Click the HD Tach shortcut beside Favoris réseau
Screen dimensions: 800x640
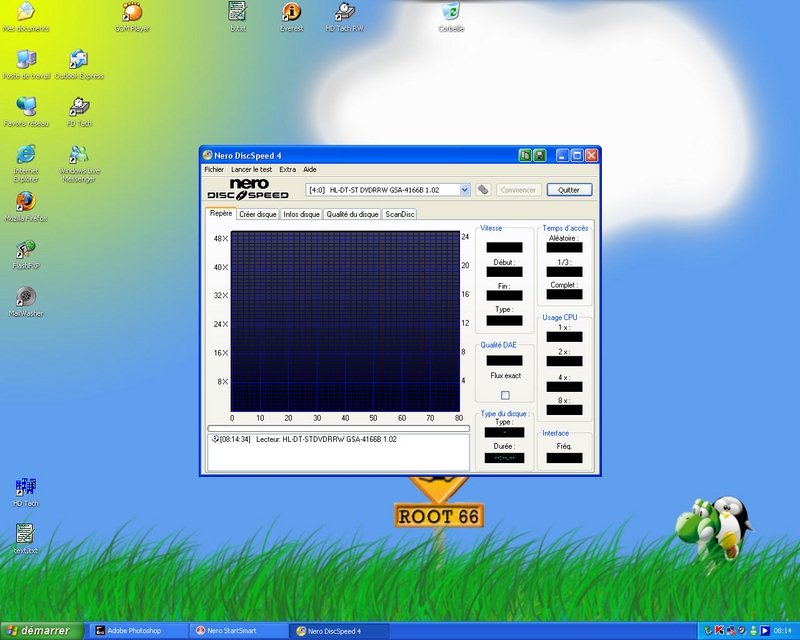(x=79, y=112)
